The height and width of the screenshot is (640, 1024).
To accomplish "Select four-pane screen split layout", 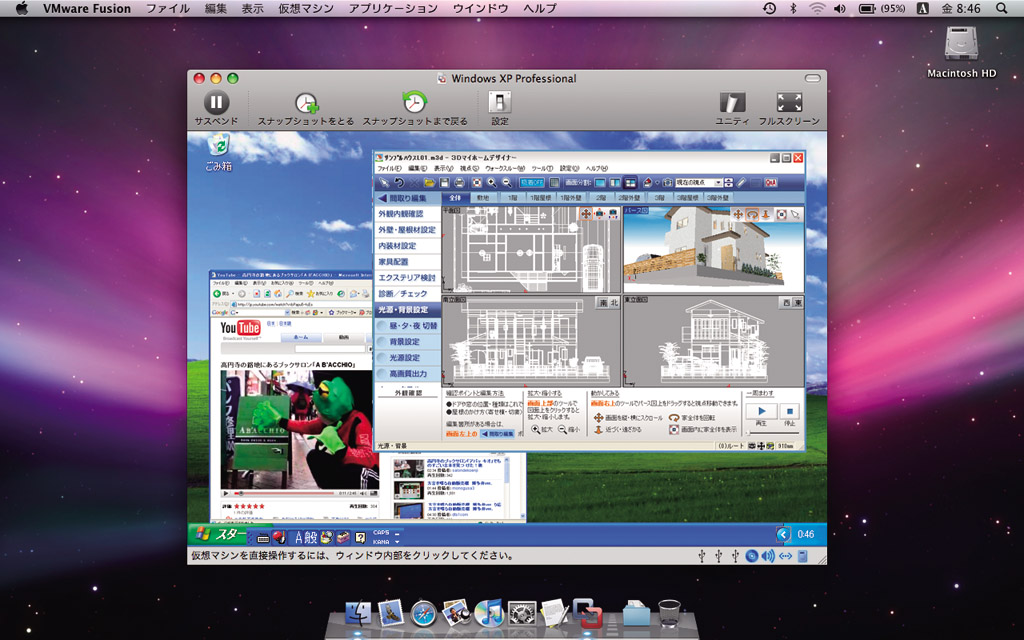I will 631,183.
